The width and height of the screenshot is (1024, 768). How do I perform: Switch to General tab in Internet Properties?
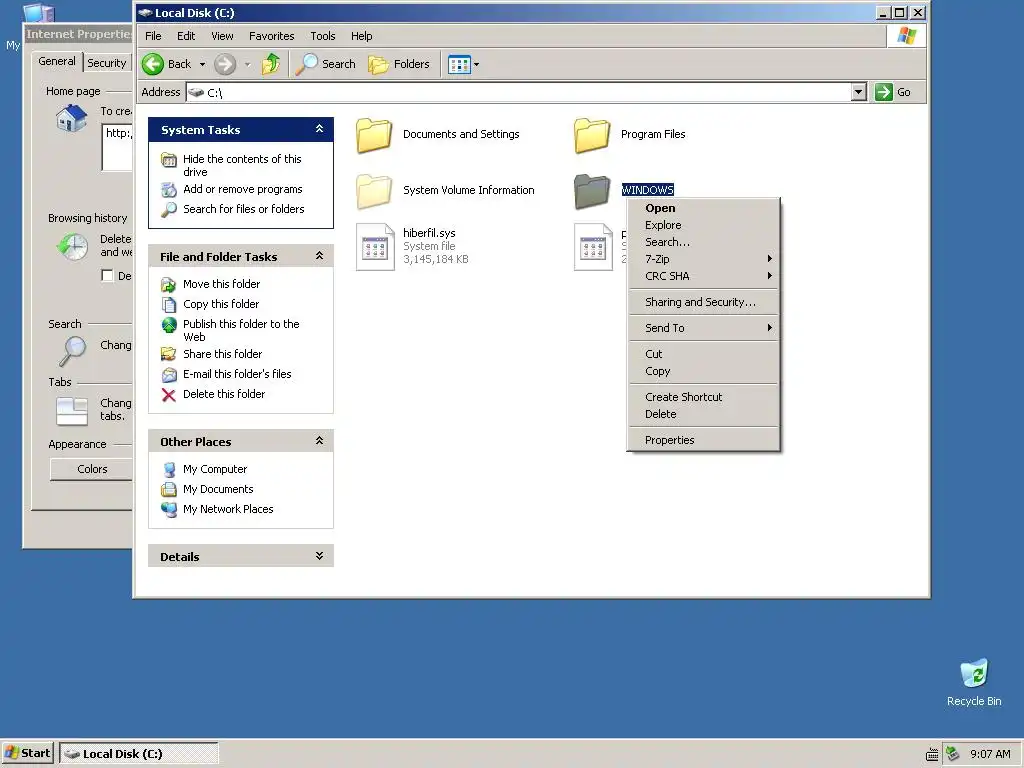click(57, 61)
